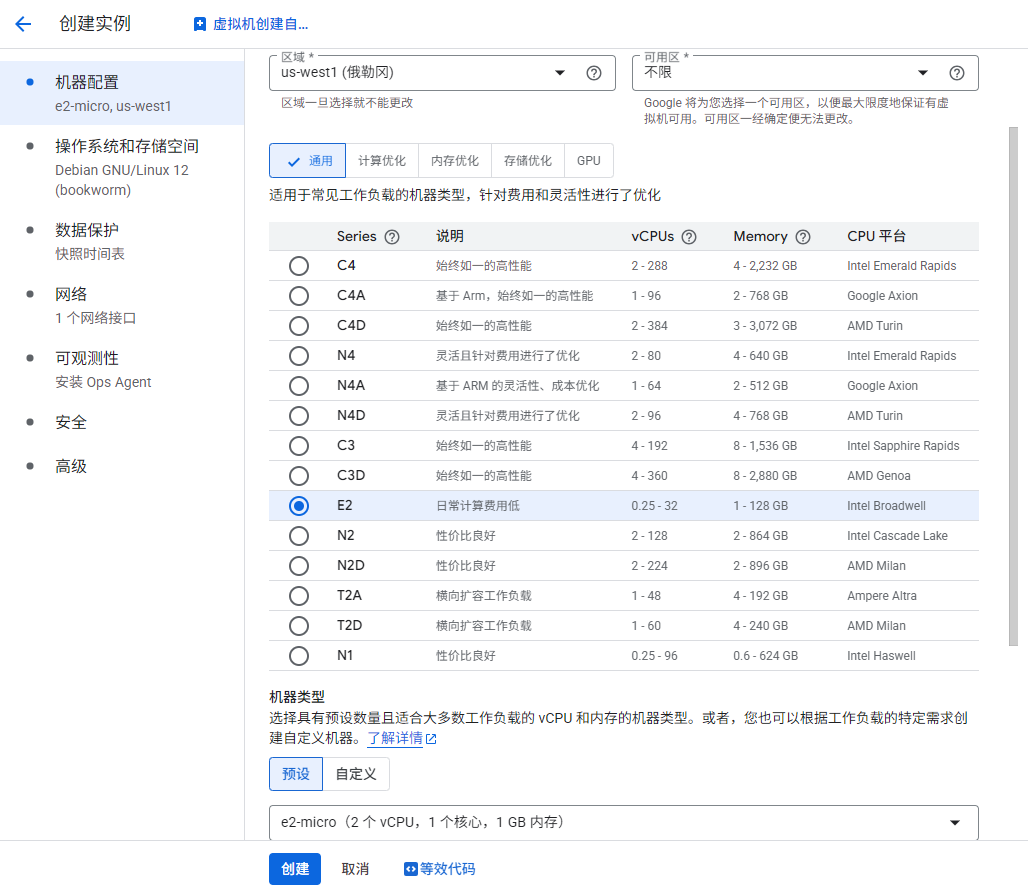The height and width of the screenshot is (885, 1028).
Task: Open 操作系统和存储空间 in the sidebar
Action: coord(126,146)
